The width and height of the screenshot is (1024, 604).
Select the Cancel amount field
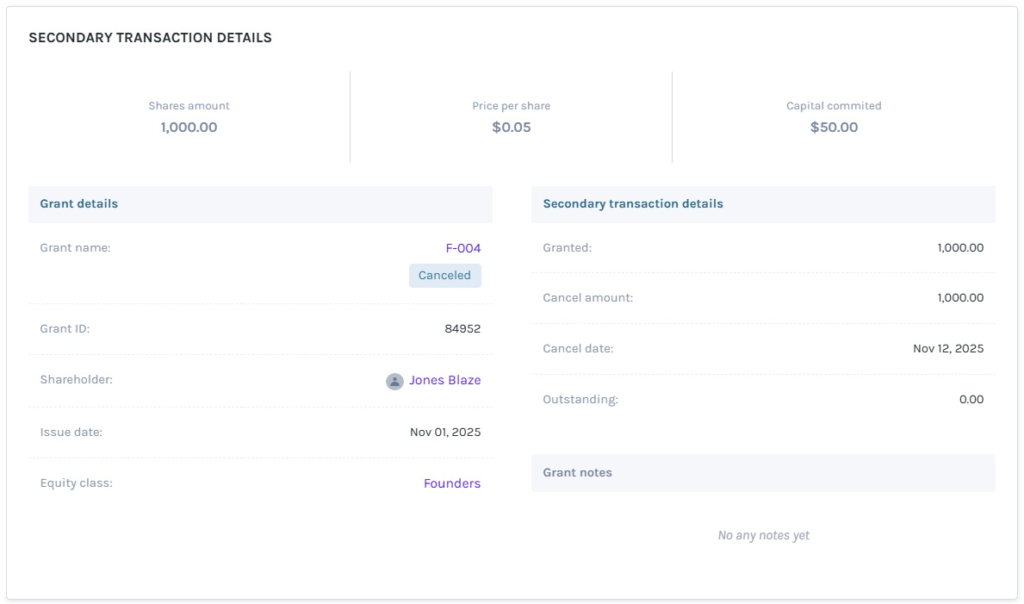pyautogui.click(x=585, y=297)
